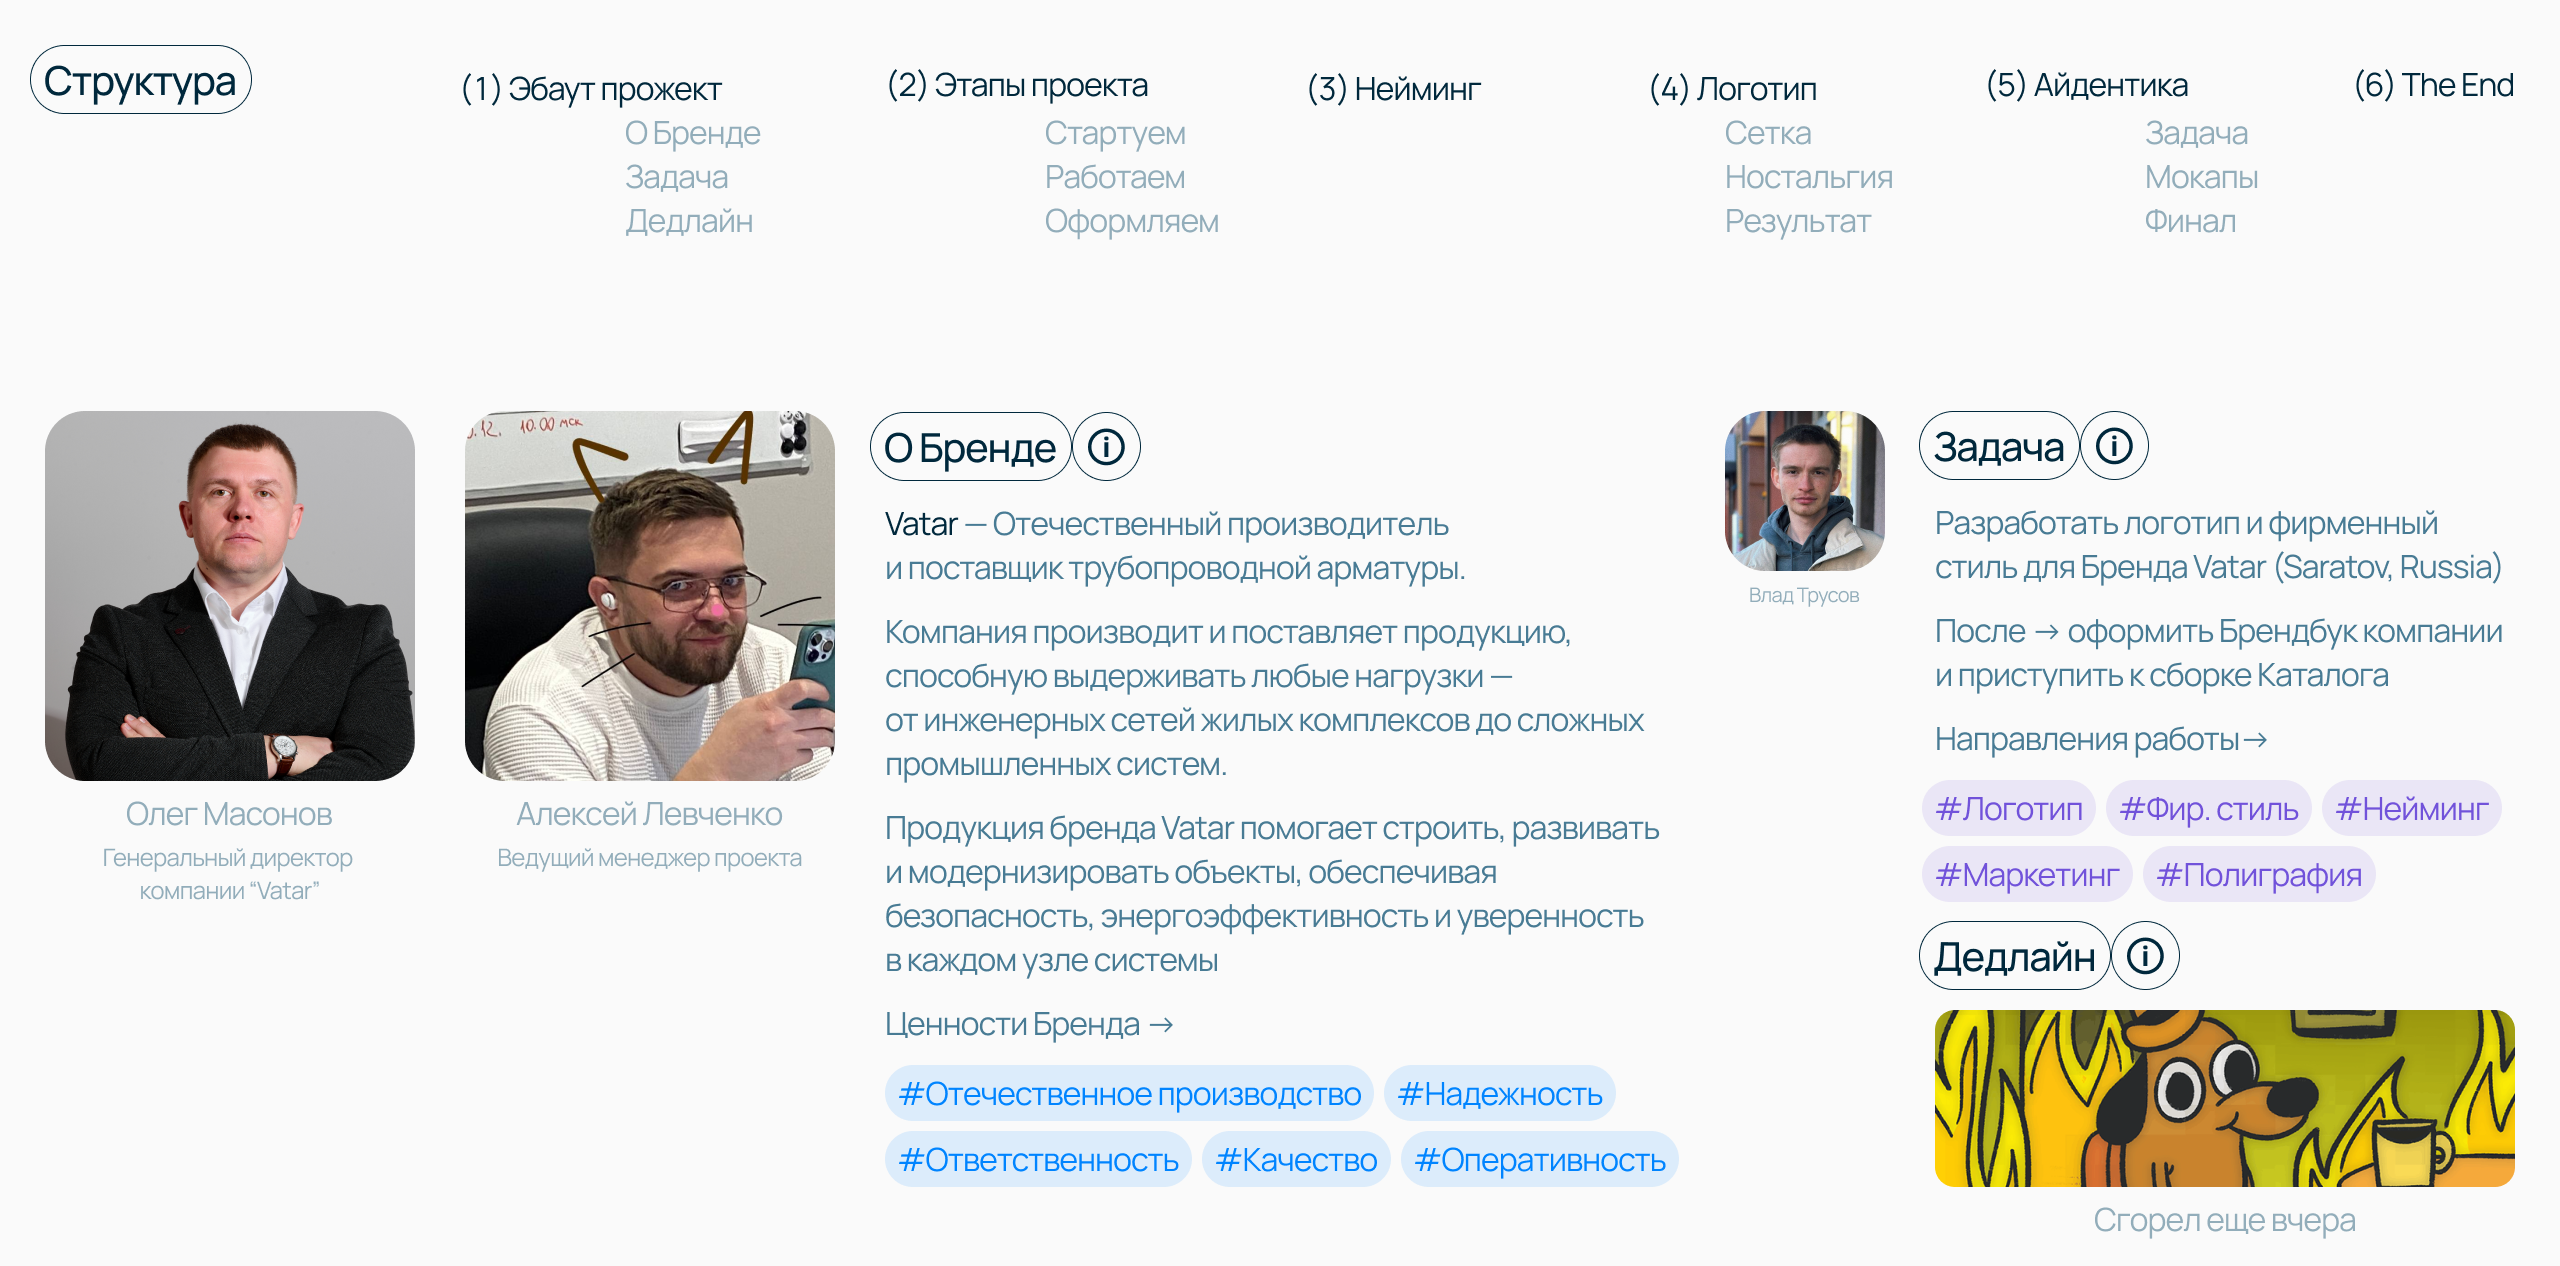Select the #Полиграфия tag
Image resolution: width=2560 pixels, height=1266 pixels.
point(2259,874)
